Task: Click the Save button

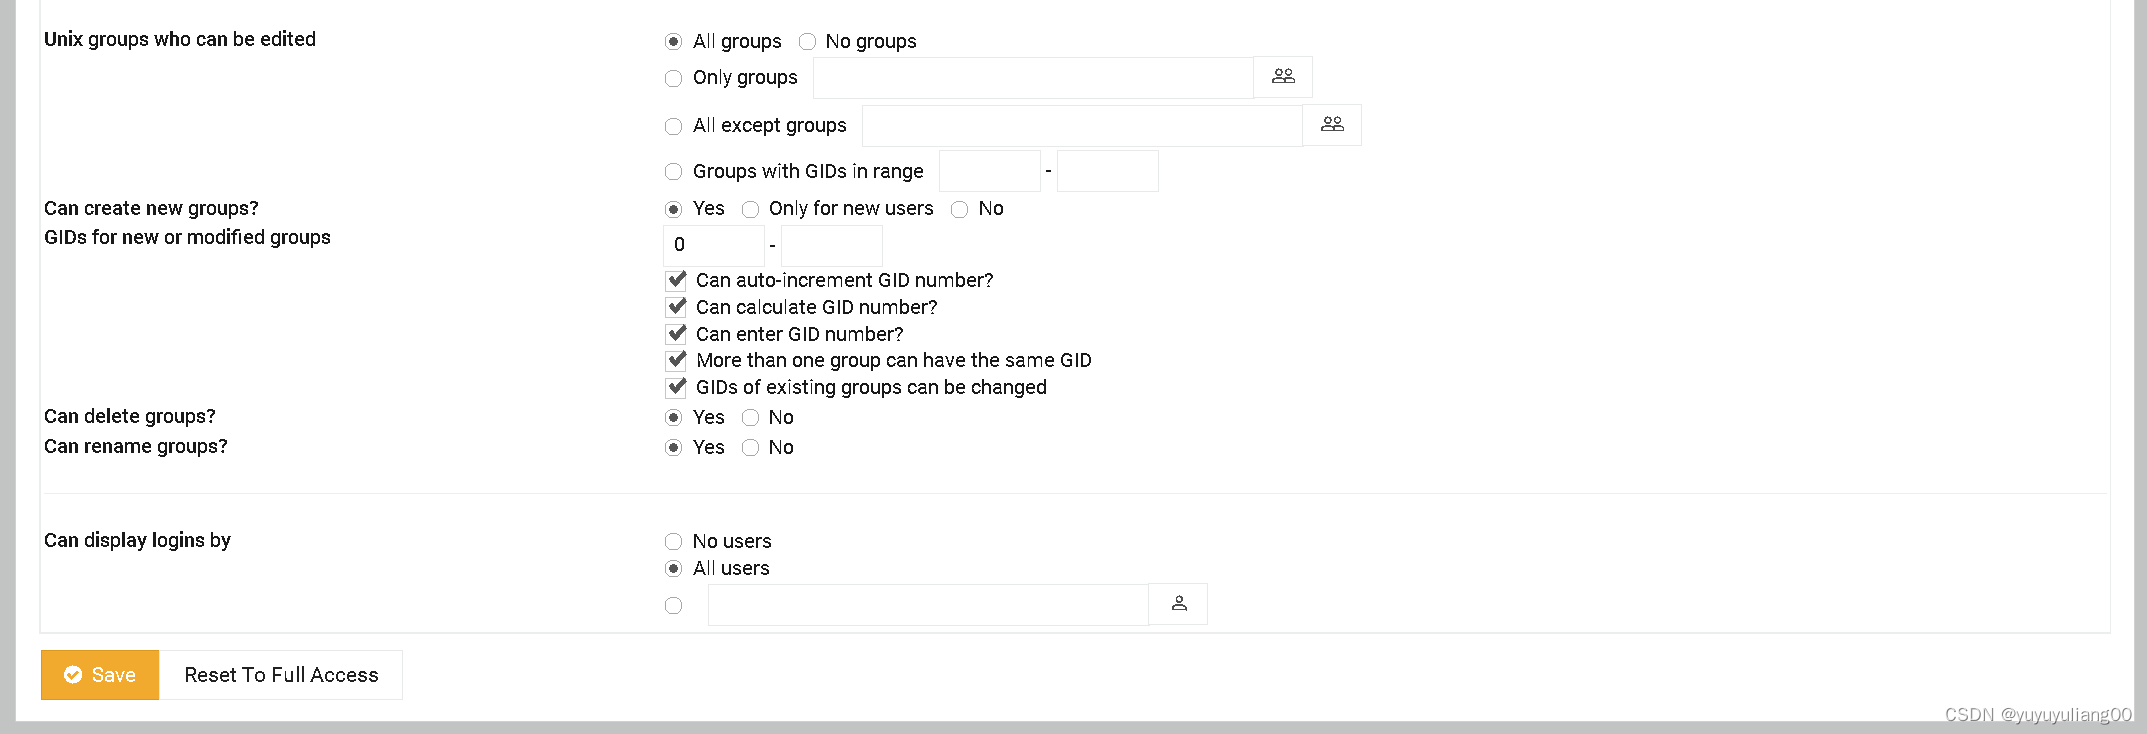Action: point(100,675)
